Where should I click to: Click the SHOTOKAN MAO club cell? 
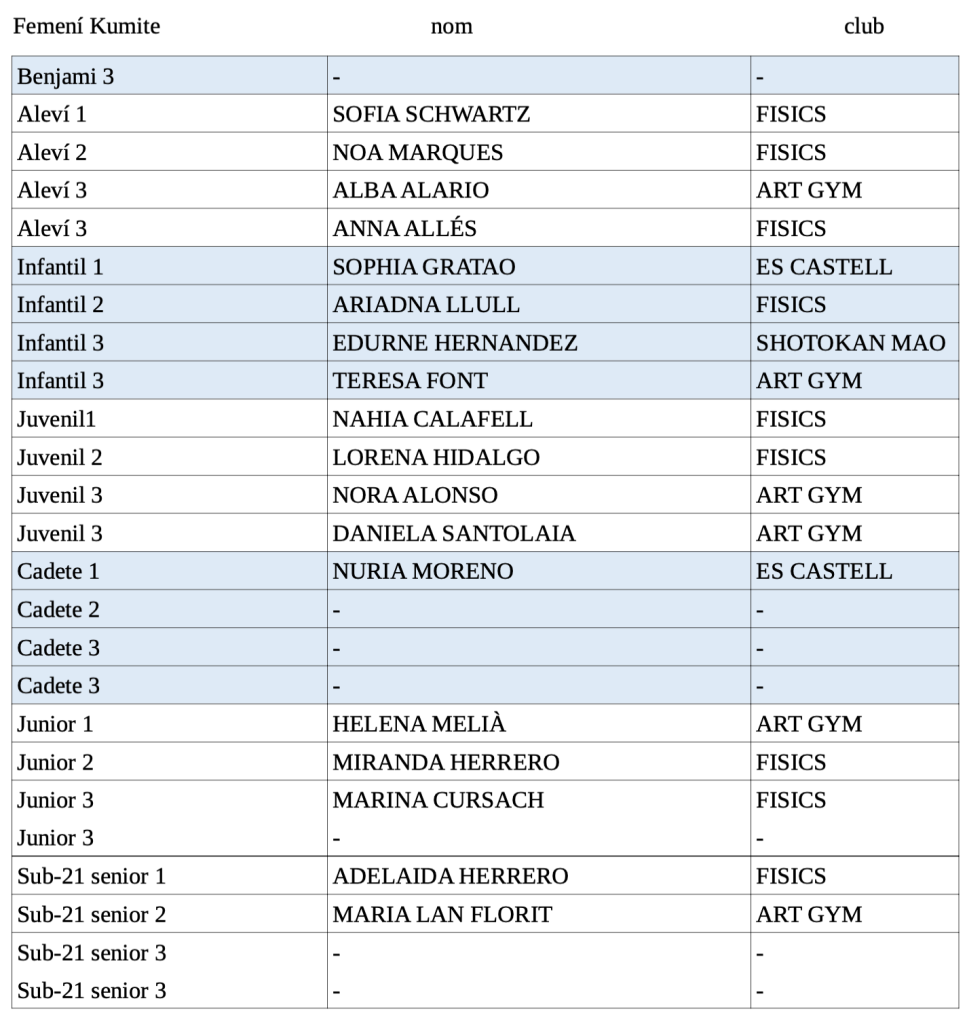coord(850,343)
